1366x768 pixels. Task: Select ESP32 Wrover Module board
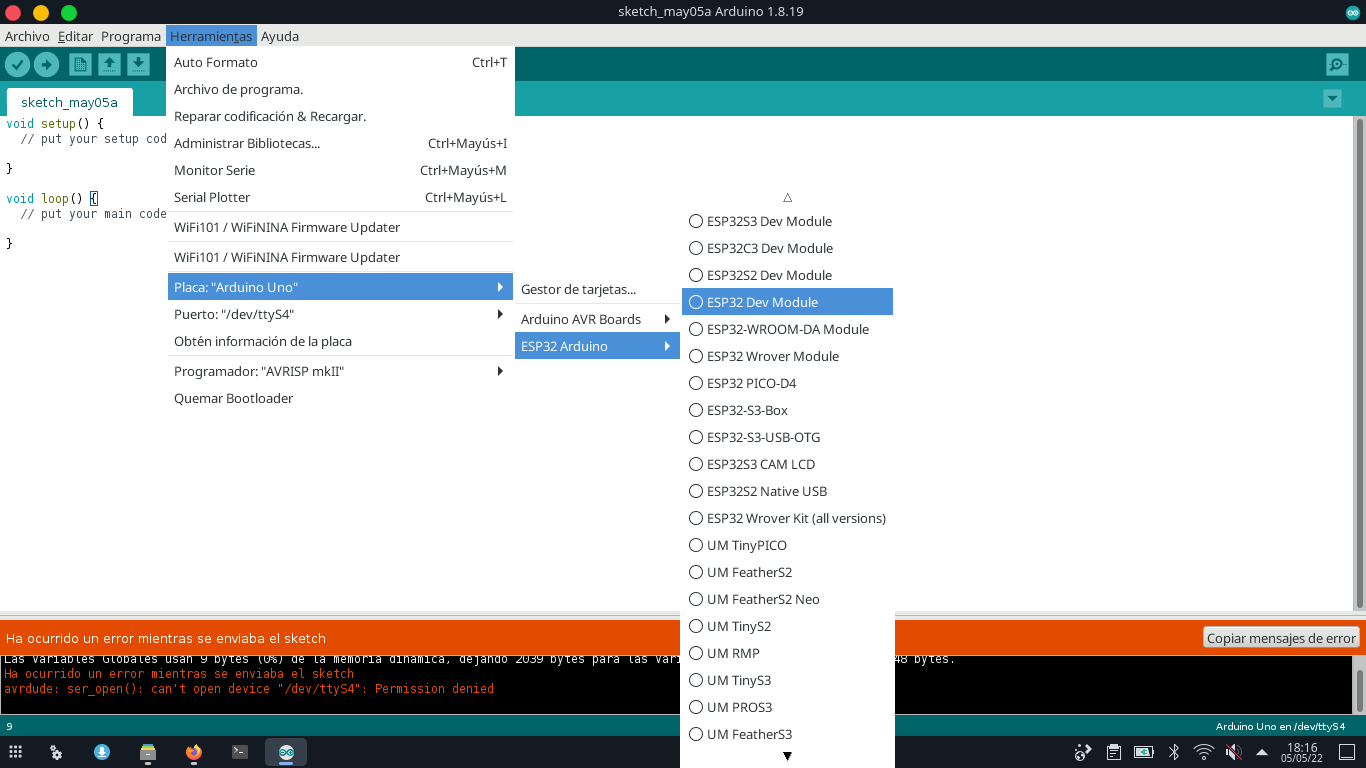(787, 356)
